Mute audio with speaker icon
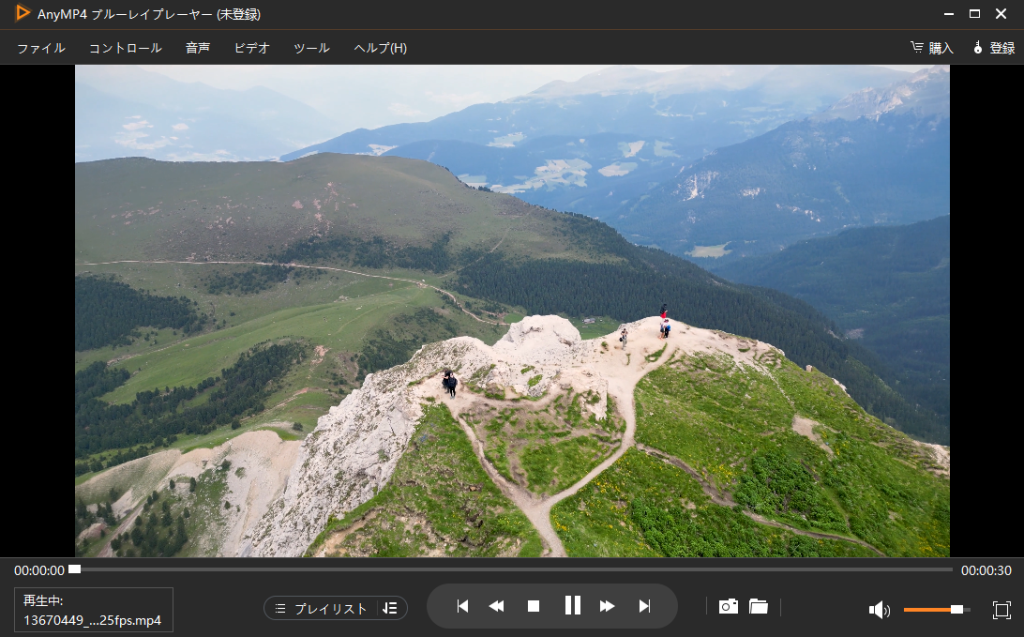This screenshot has width=1024, height=637. 879,610
